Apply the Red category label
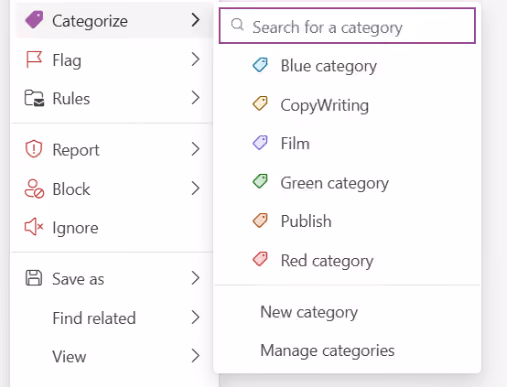The width and height of the screenshot is (507, 387). pos(347,260)
